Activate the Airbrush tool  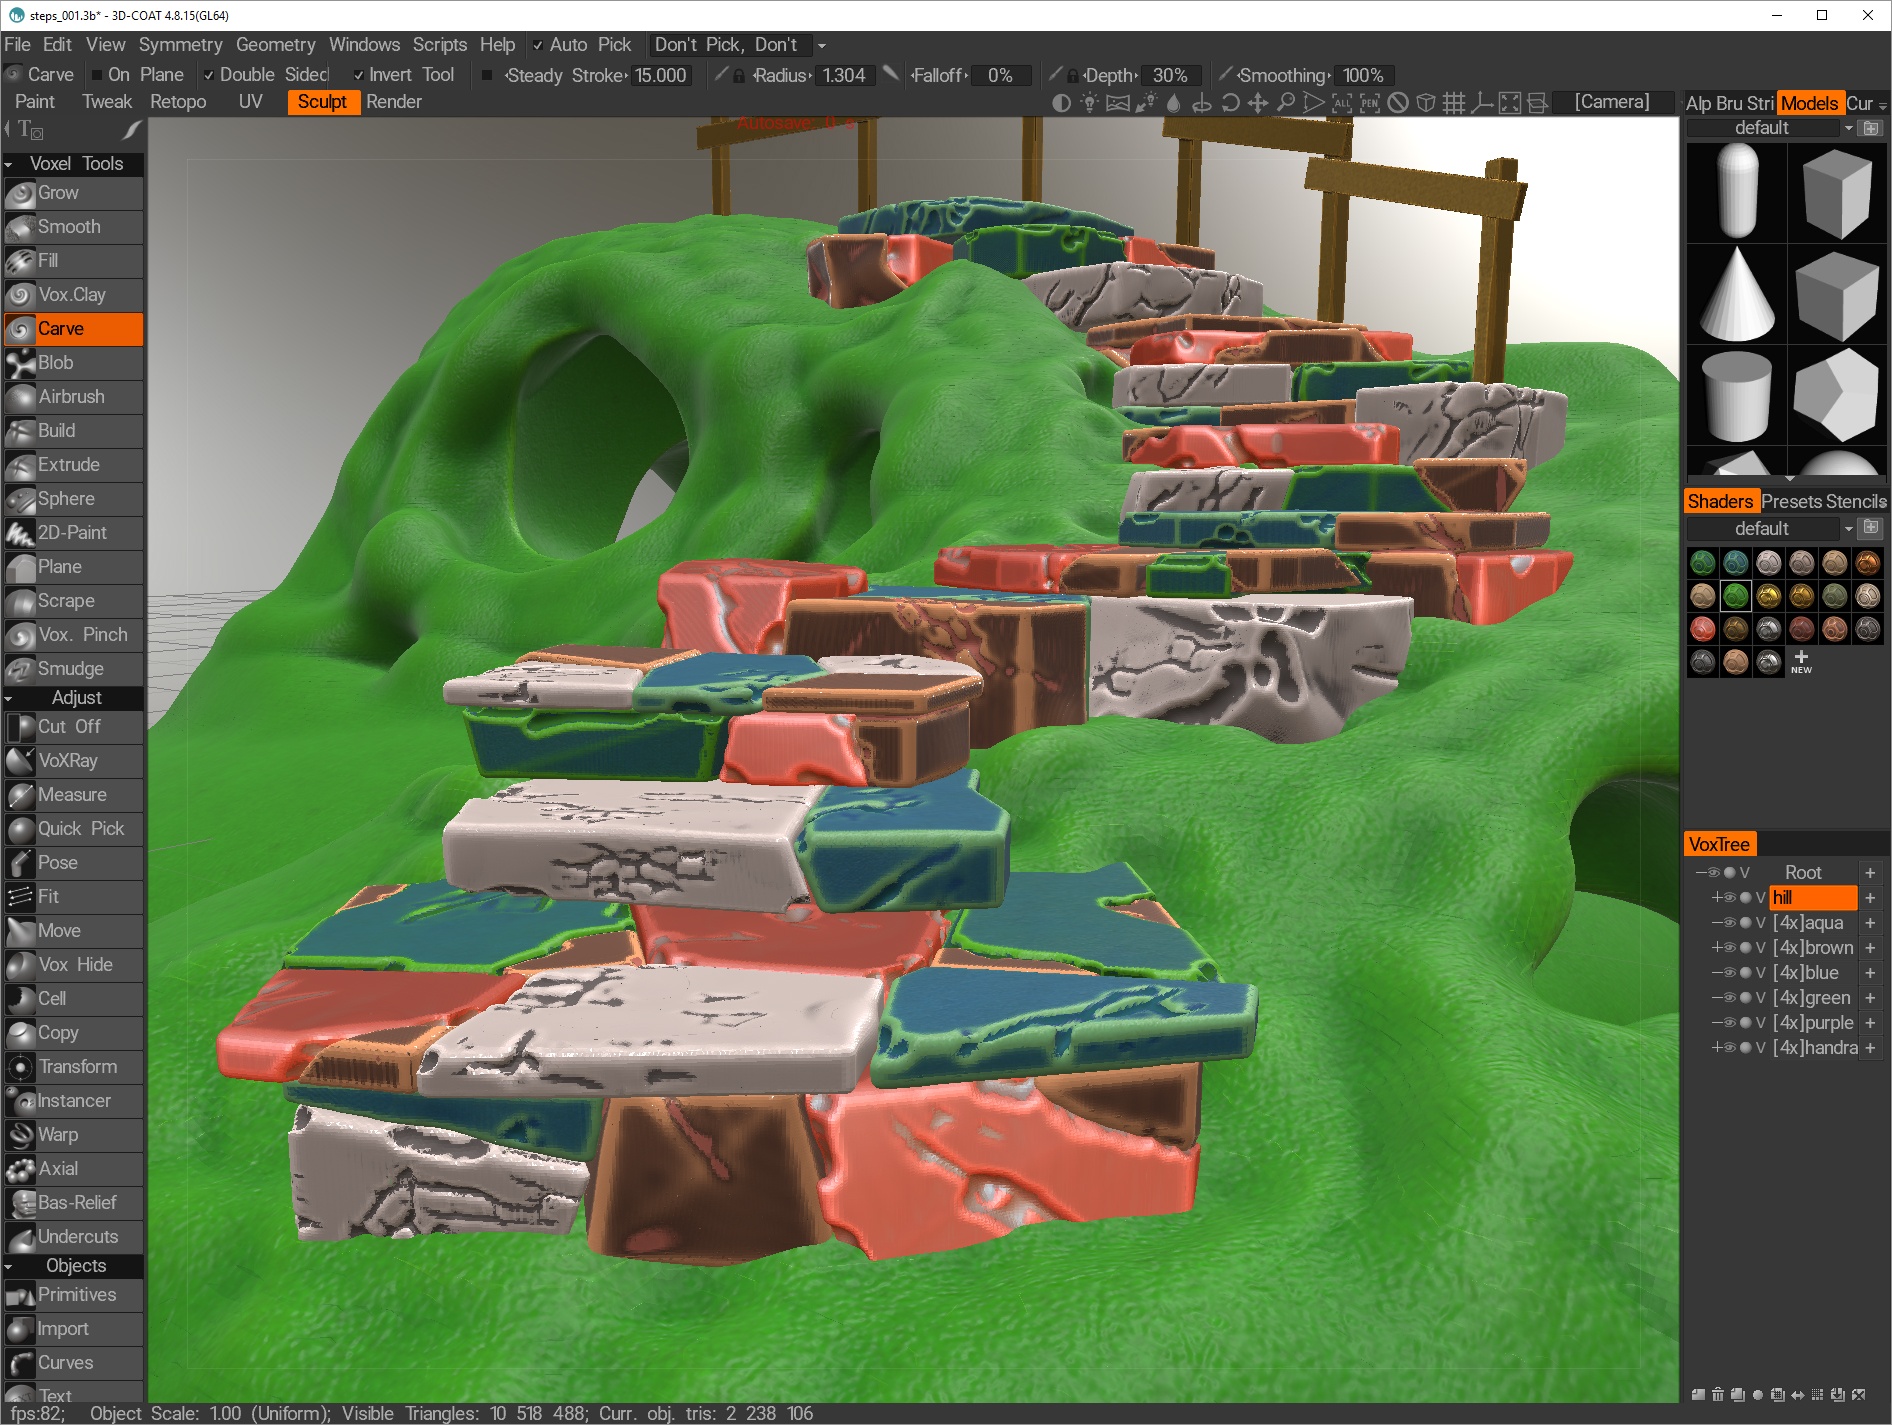73,397
